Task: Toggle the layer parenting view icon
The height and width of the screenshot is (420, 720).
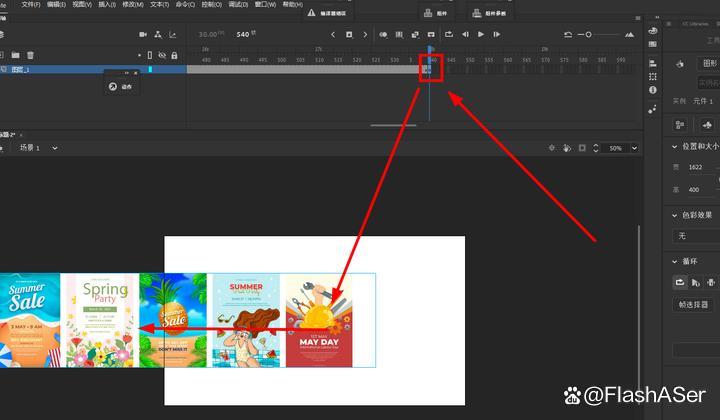Action: point(158,34)
